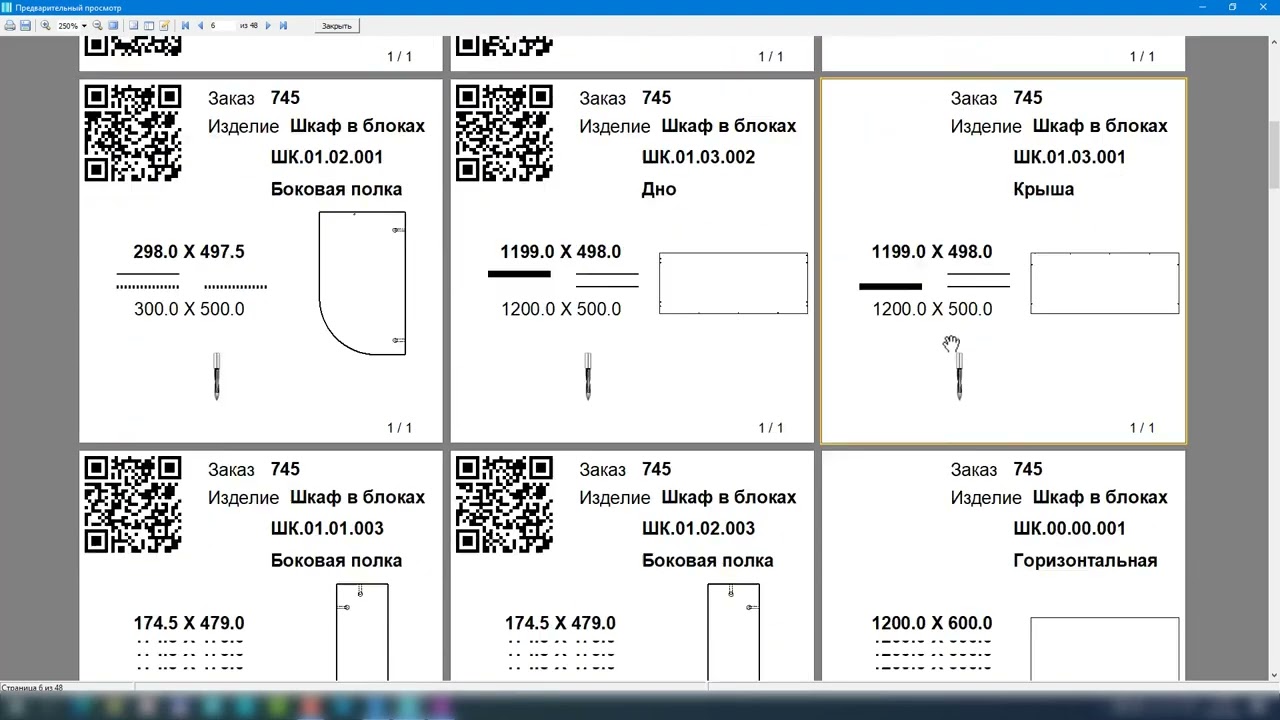Click the thumbnails panel icon
This screenshot has height=720, width=1280.
[x=149, y=26]
